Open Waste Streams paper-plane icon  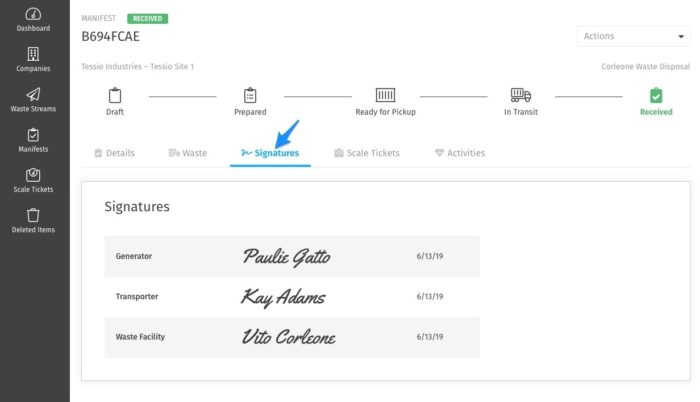pyautogui.click(x=33, y=94)
